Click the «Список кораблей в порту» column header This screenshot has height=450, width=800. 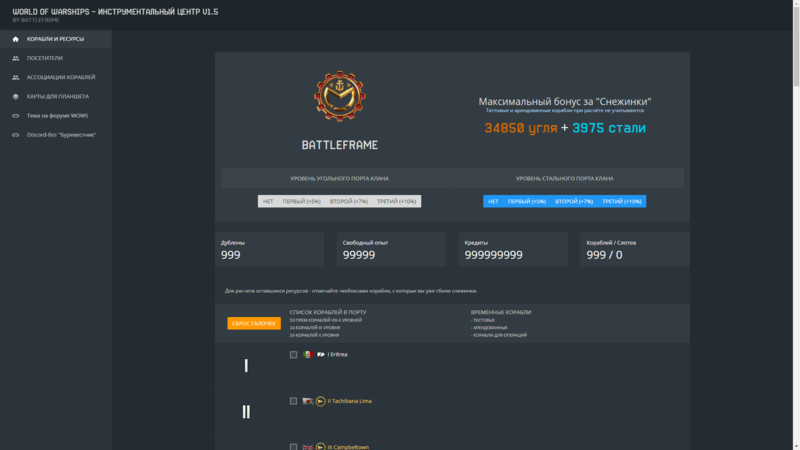click(328, 312)
